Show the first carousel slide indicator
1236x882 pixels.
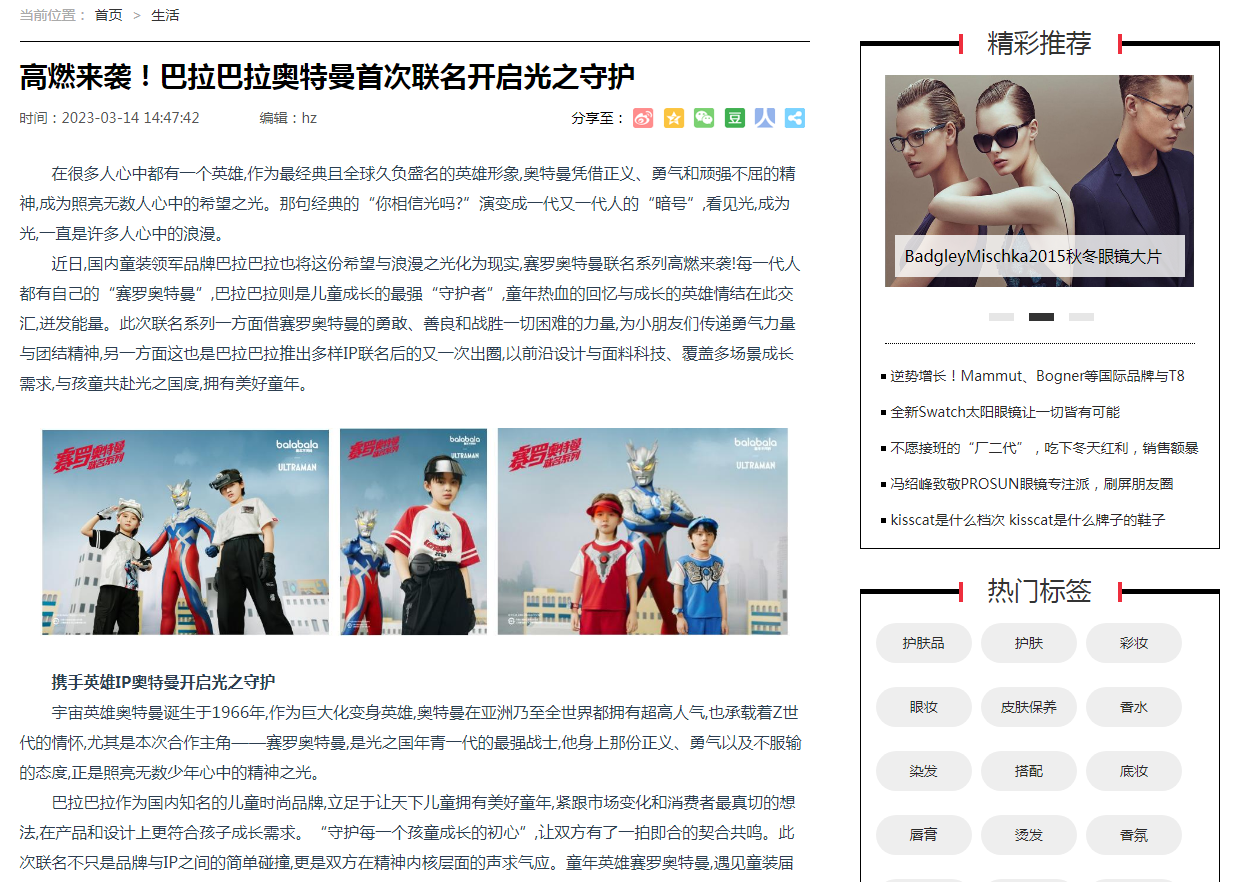tap(1001, 317)
